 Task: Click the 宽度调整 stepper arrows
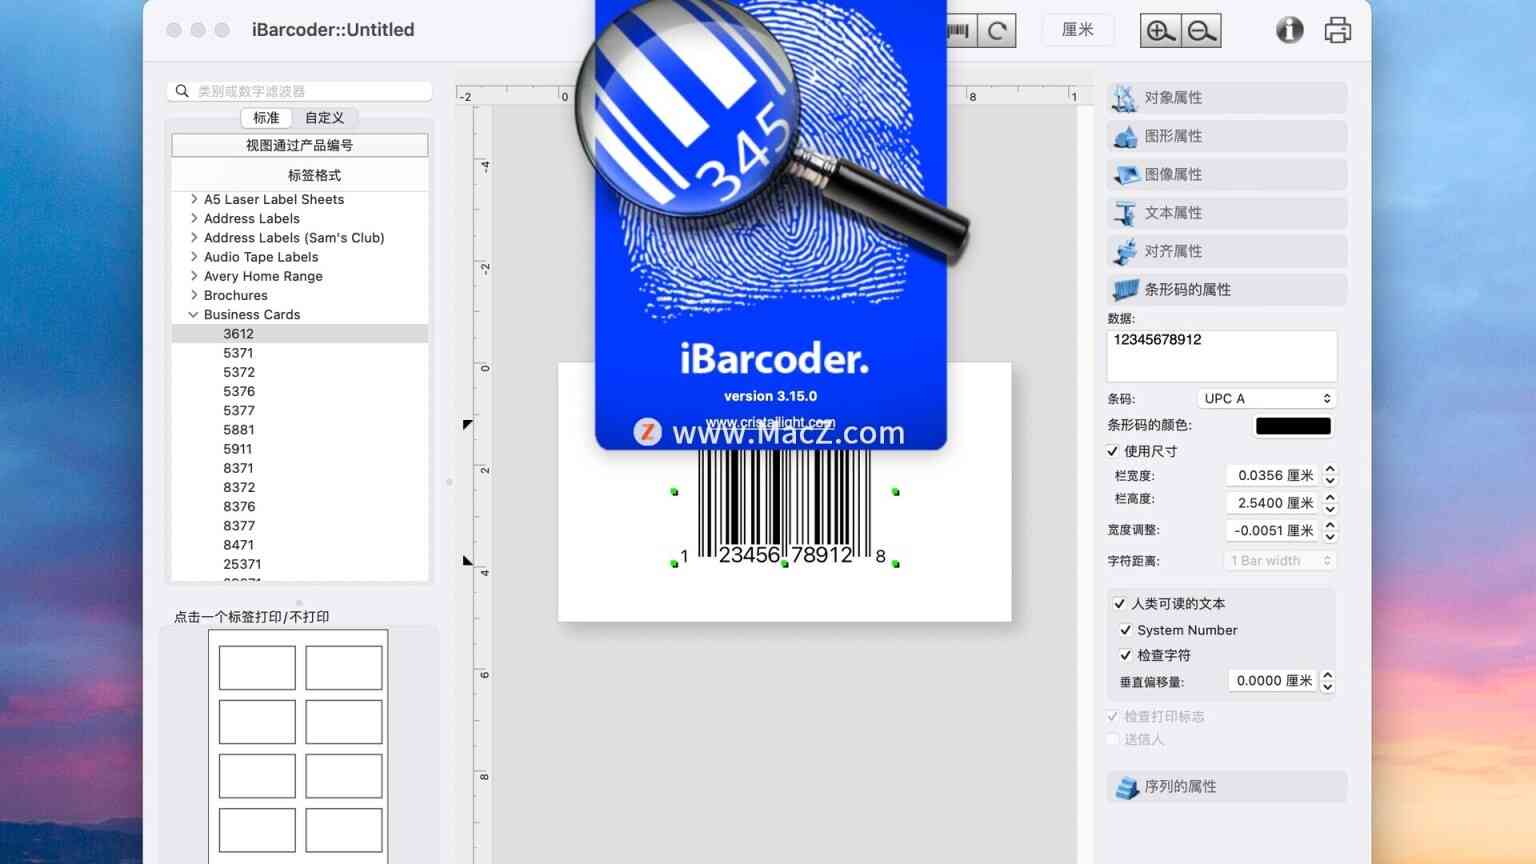point(1330,531)
